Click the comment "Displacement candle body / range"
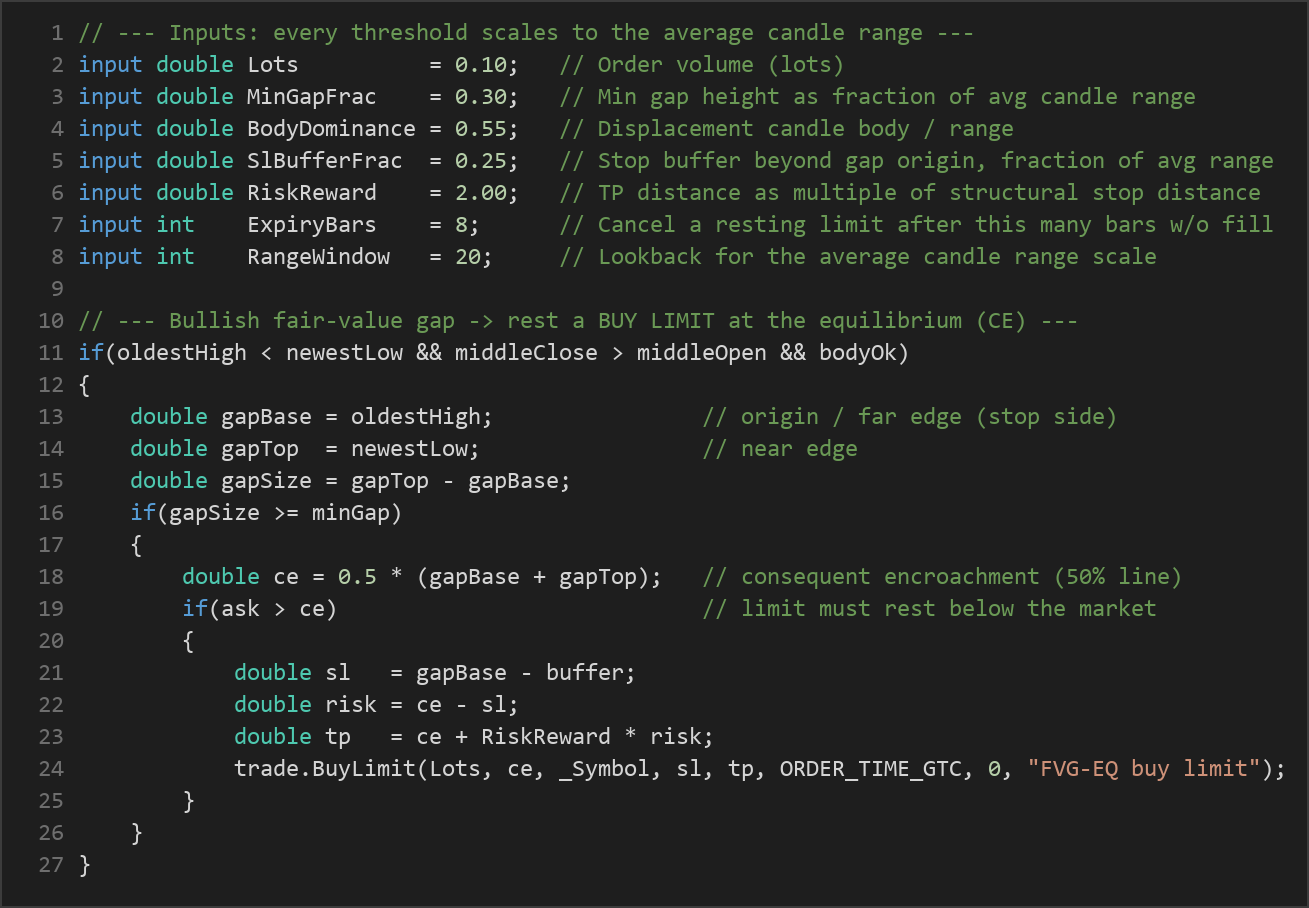Screen dimensions: 1309x908 coord(786,129)
